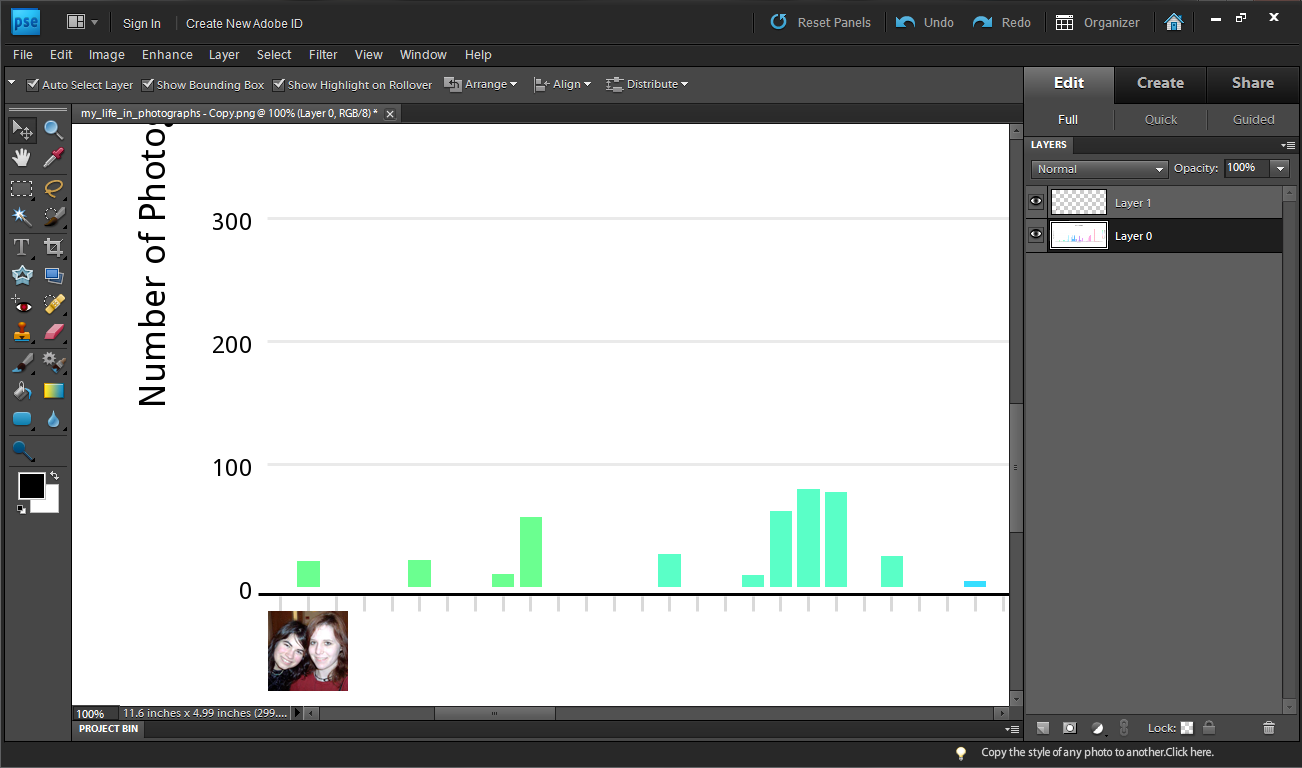Open the Arrange dropdown

(481, 84)
